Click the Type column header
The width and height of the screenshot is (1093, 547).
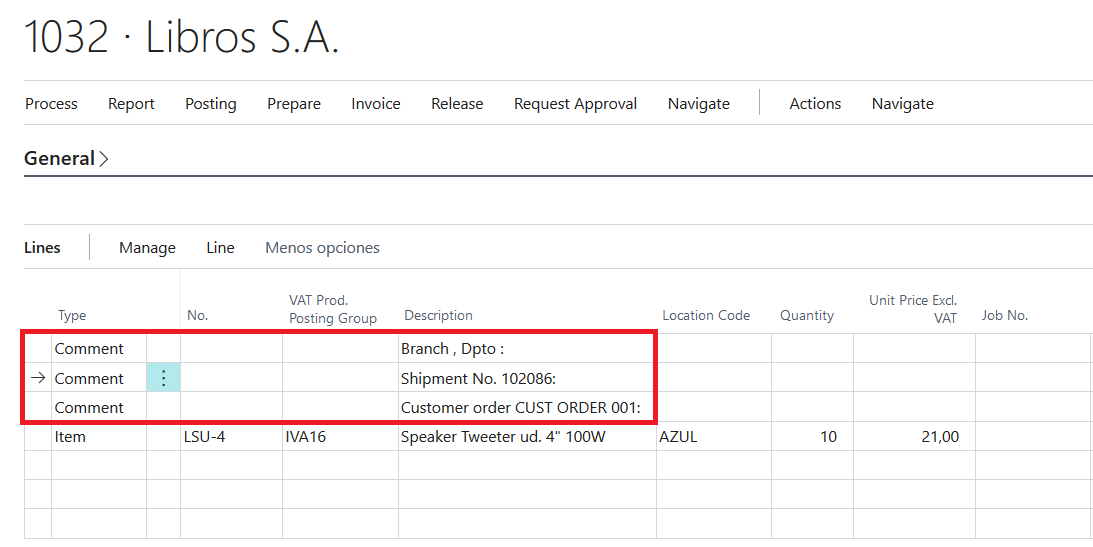coord(72,316)
